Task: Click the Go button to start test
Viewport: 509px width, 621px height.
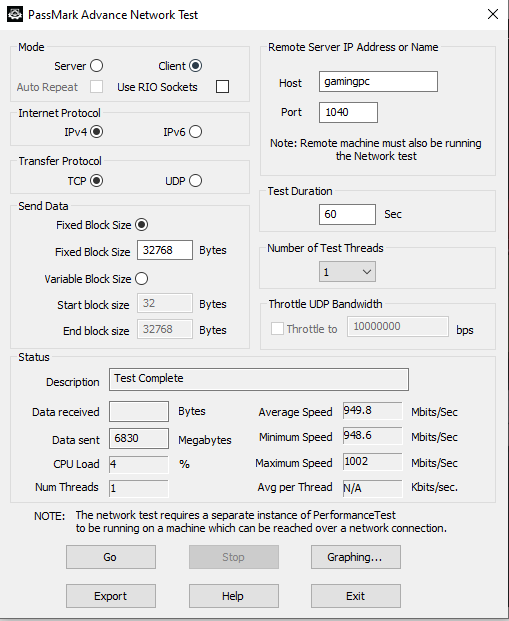Action: click(111, 557)
